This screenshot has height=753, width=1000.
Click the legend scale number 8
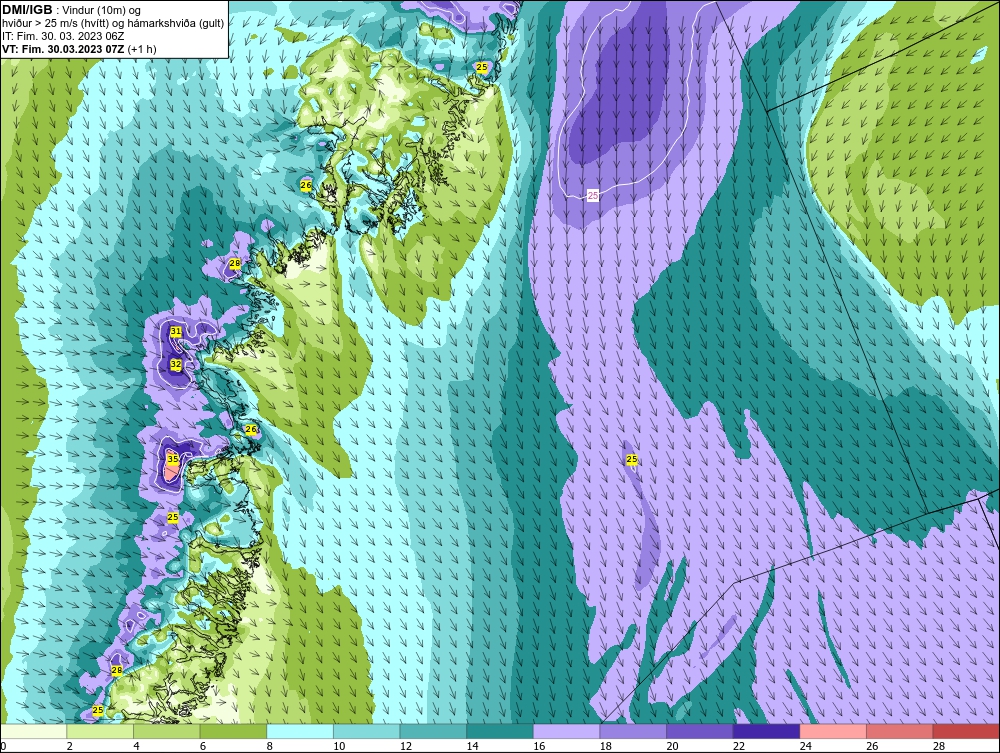point(270,746)
